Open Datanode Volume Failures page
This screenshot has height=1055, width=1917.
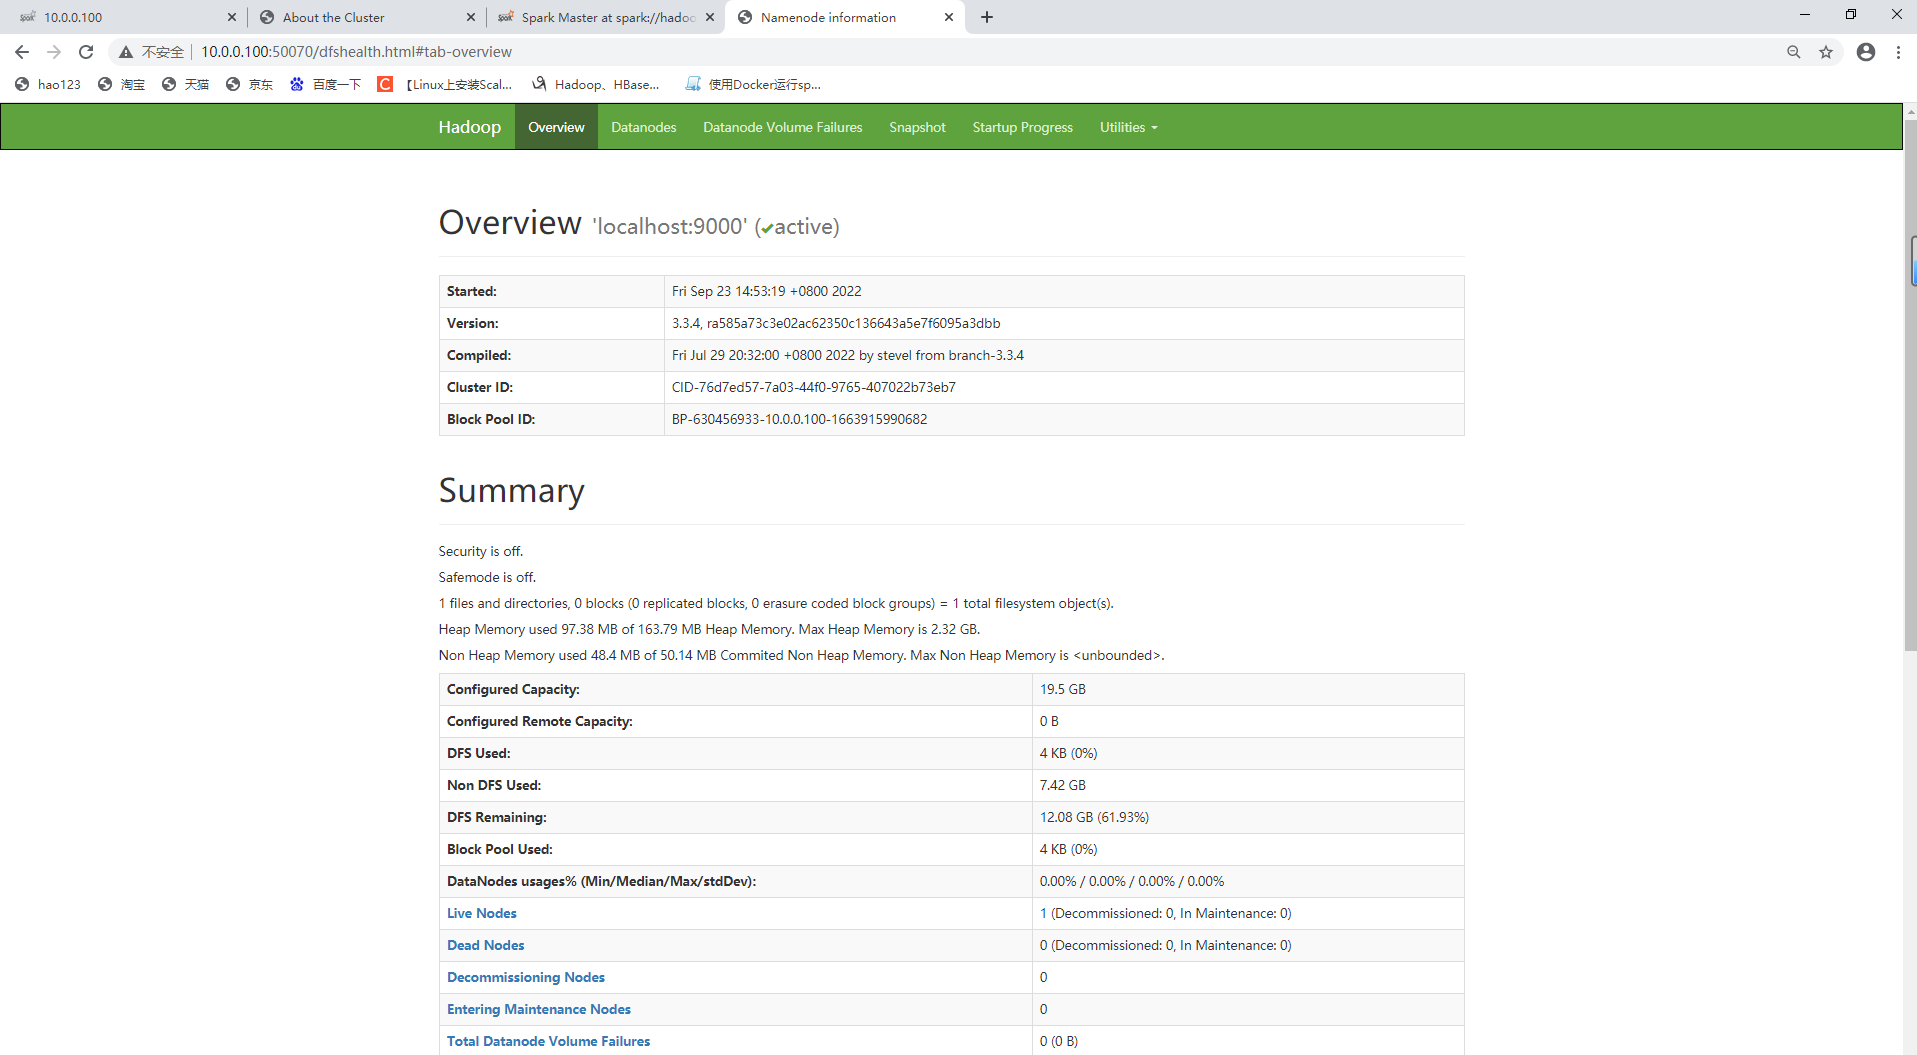click(782, 127)
